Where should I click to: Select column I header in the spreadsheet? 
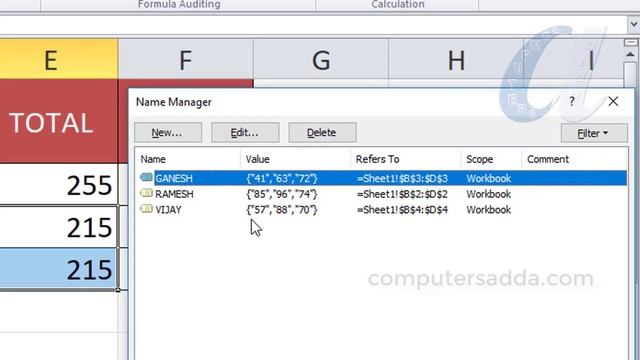click(x=573, y=59)
